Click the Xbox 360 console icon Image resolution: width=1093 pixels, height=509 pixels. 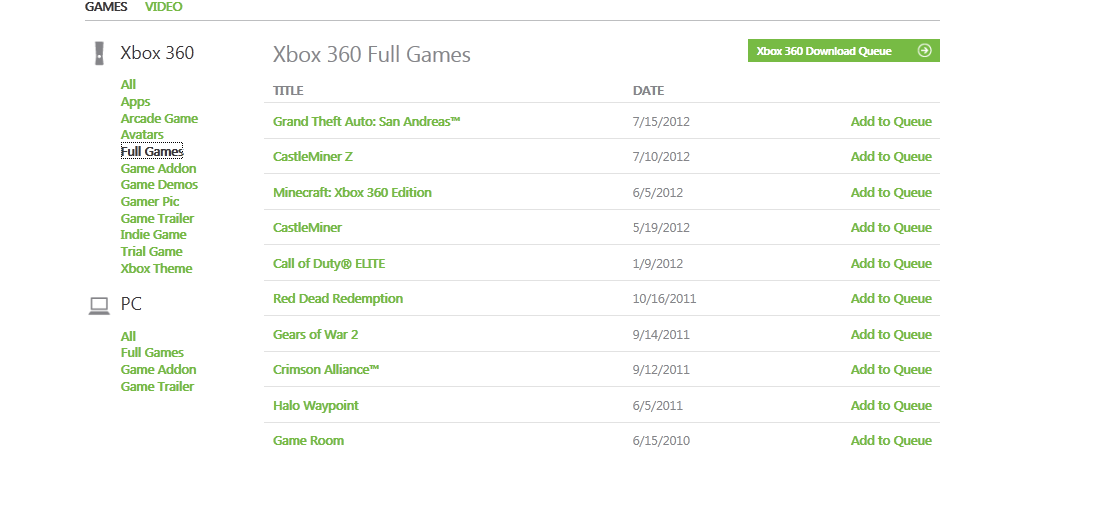pos(98,54)
